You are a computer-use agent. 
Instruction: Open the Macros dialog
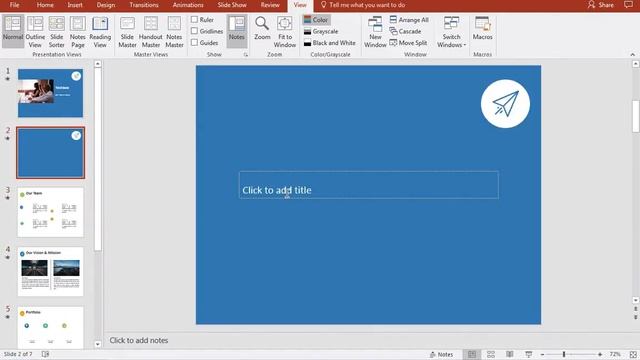click(482, 29)
